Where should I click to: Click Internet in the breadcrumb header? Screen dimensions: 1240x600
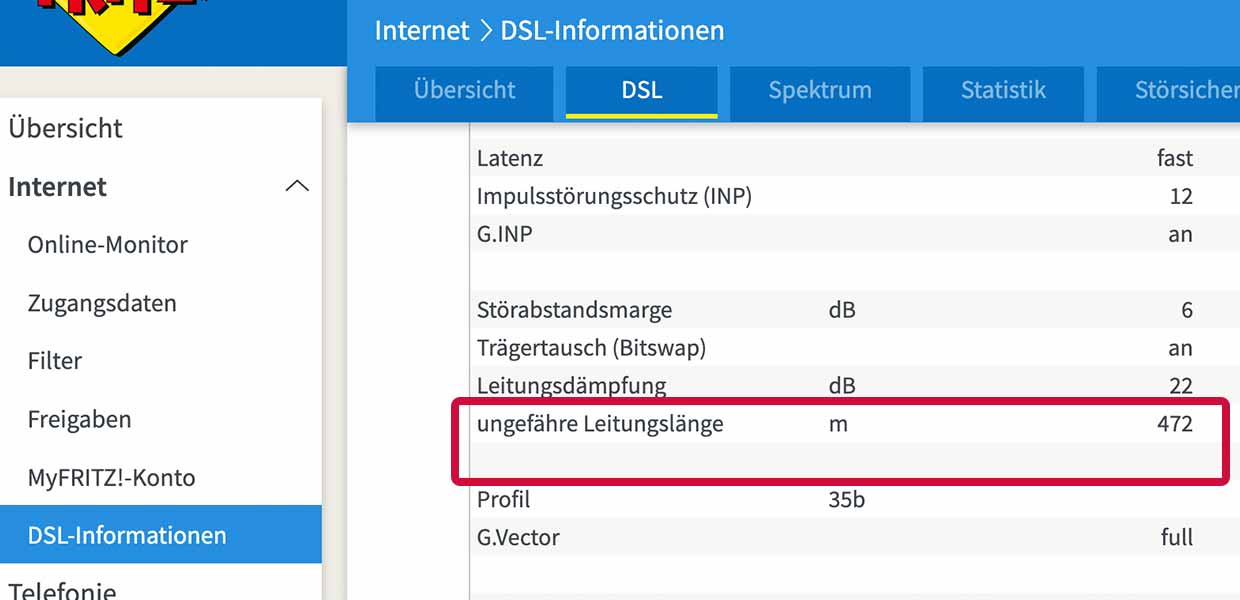coord(421,30)
